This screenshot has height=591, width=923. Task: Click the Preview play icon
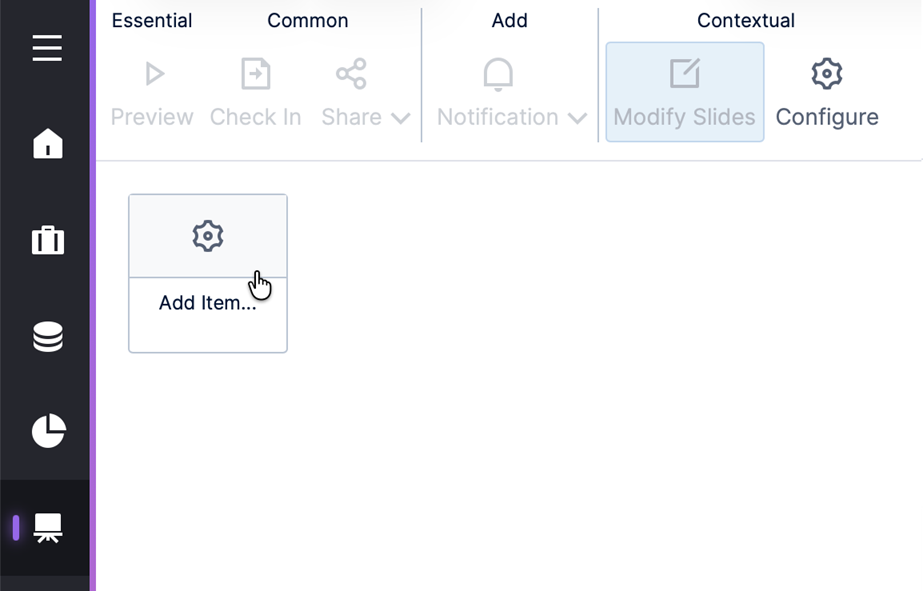pos(152,72)
